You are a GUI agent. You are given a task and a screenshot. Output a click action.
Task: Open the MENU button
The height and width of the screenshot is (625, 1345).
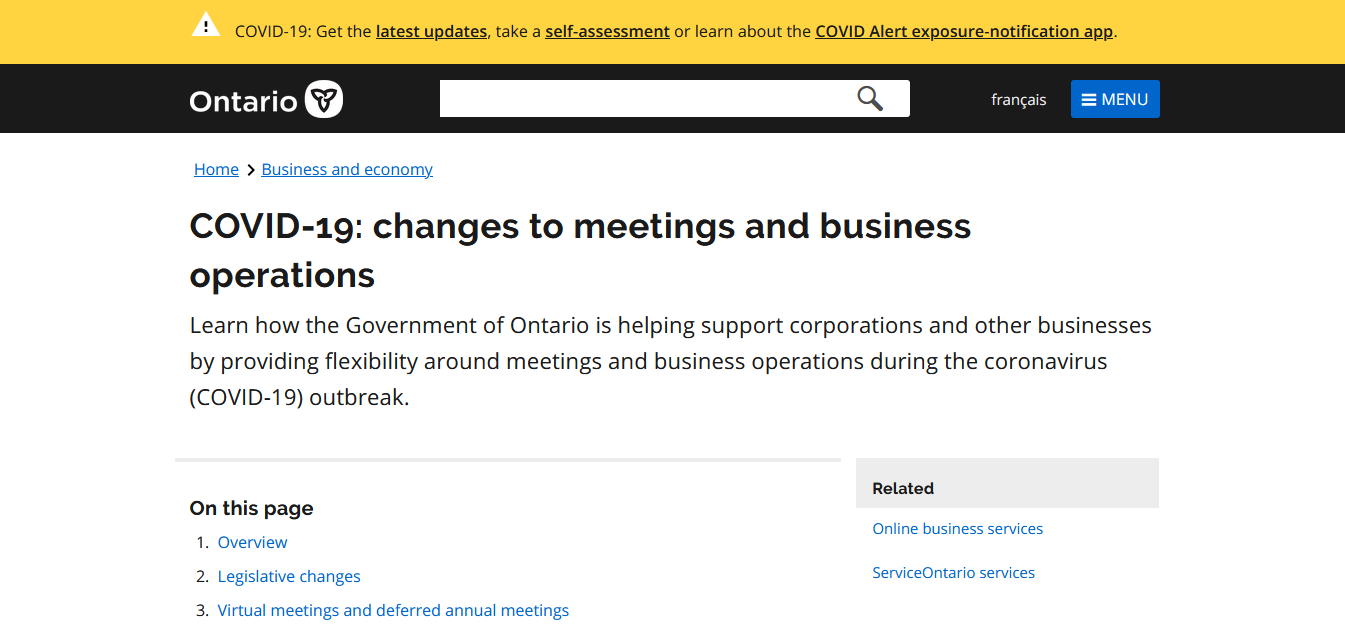click(1115, 99)
